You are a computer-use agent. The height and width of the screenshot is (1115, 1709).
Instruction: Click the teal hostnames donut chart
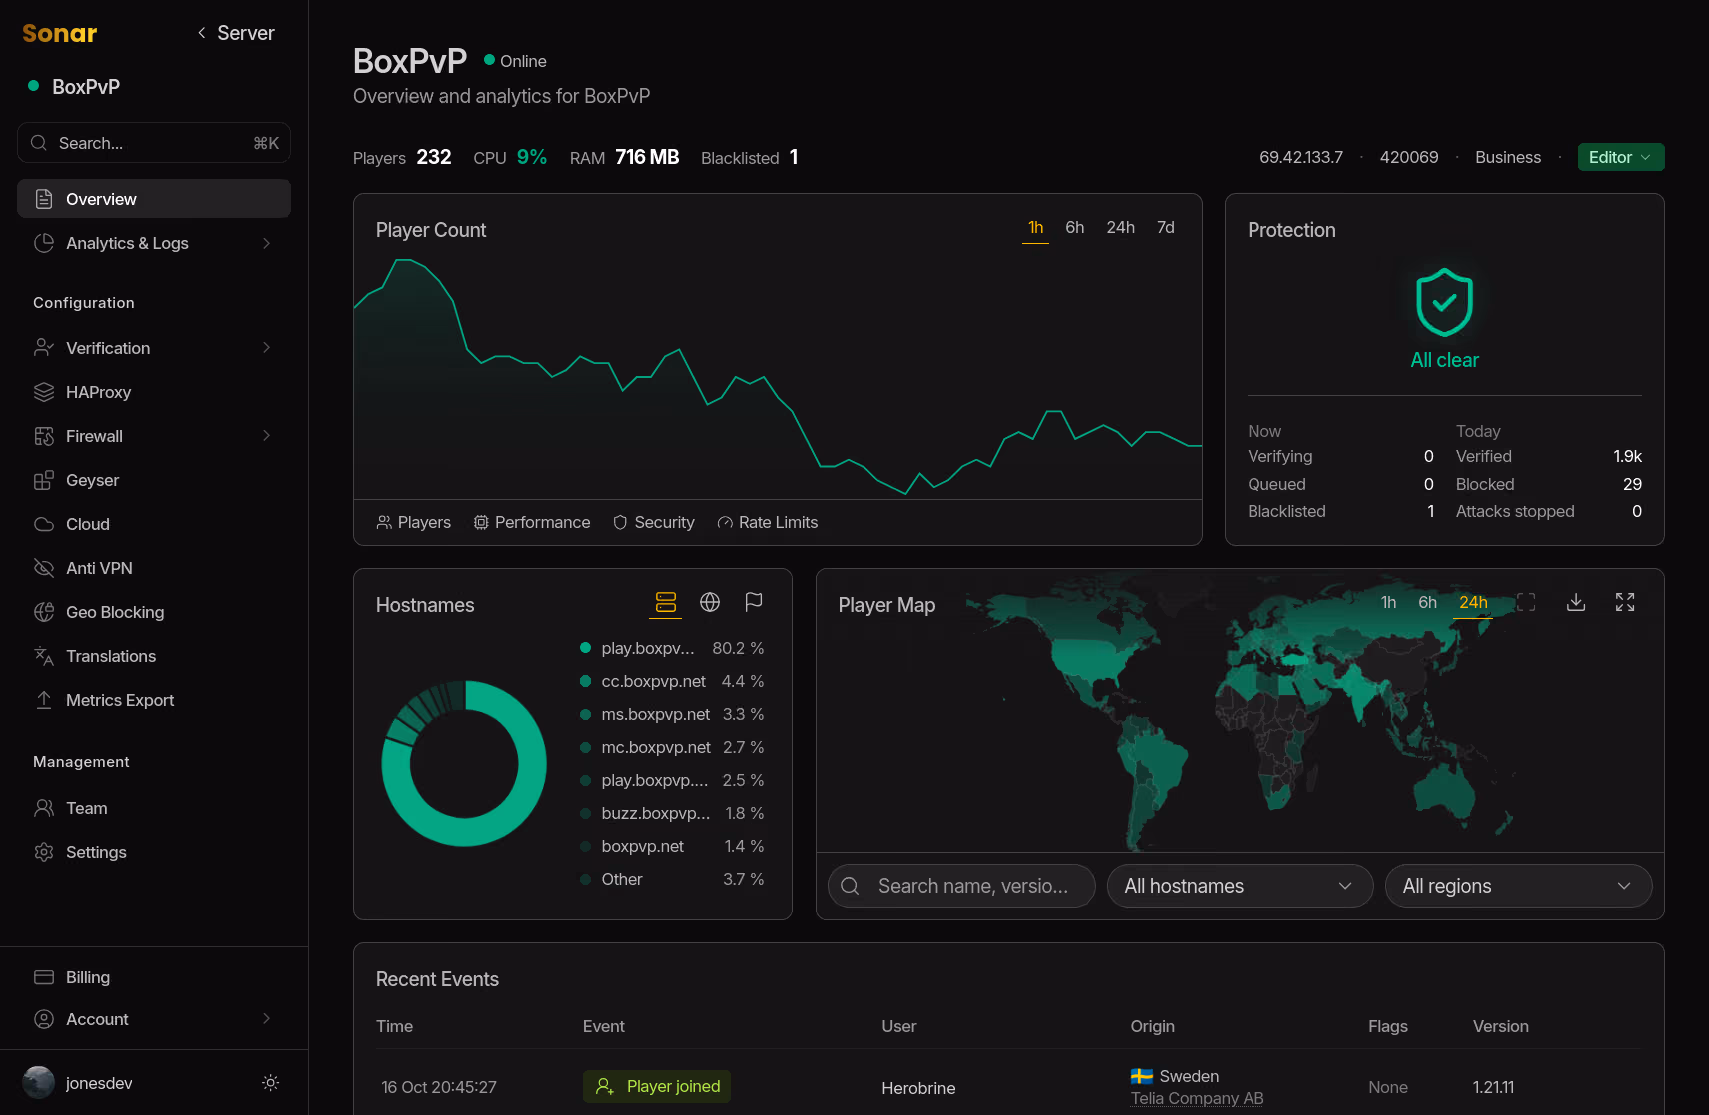tap(464, 763)
